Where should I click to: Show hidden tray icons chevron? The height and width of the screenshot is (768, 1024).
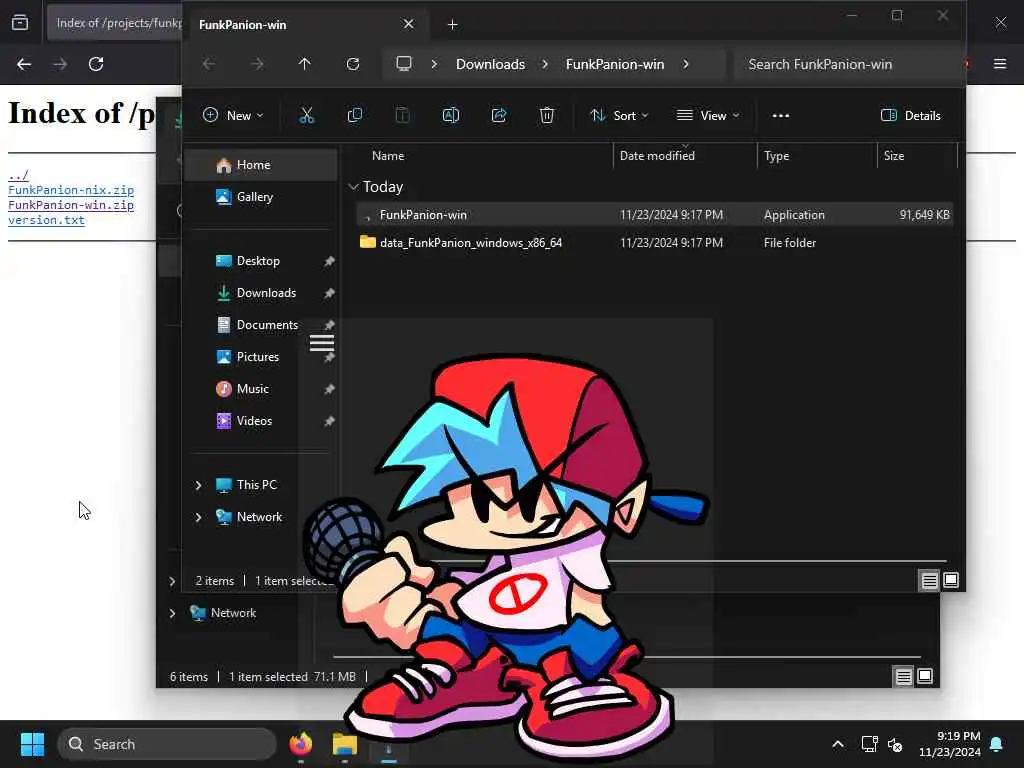click(838, 744)
